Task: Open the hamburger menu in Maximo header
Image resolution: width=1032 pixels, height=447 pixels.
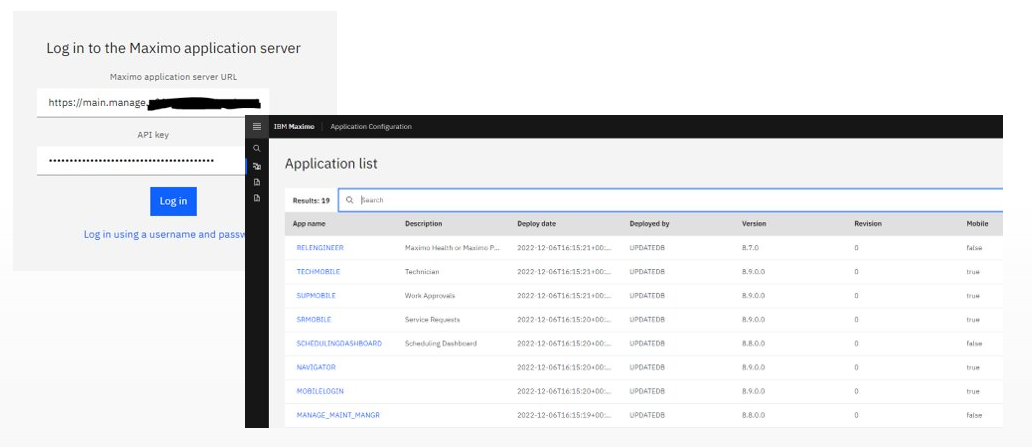Action: 257,126
